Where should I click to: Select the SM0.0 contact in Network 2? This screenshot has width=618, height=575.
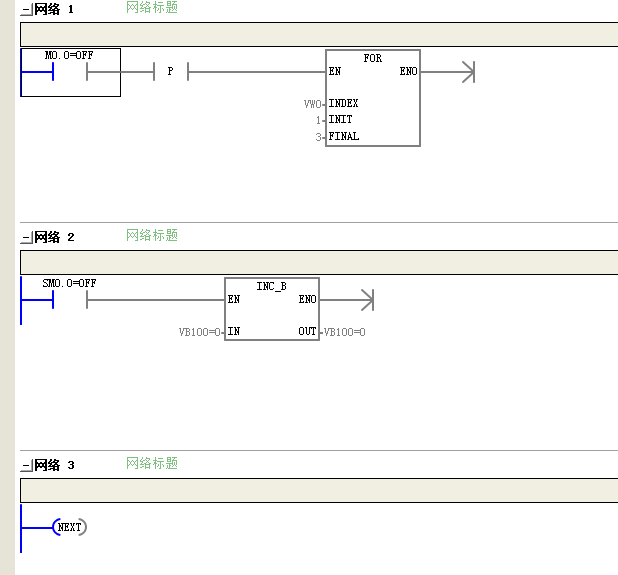70,300
